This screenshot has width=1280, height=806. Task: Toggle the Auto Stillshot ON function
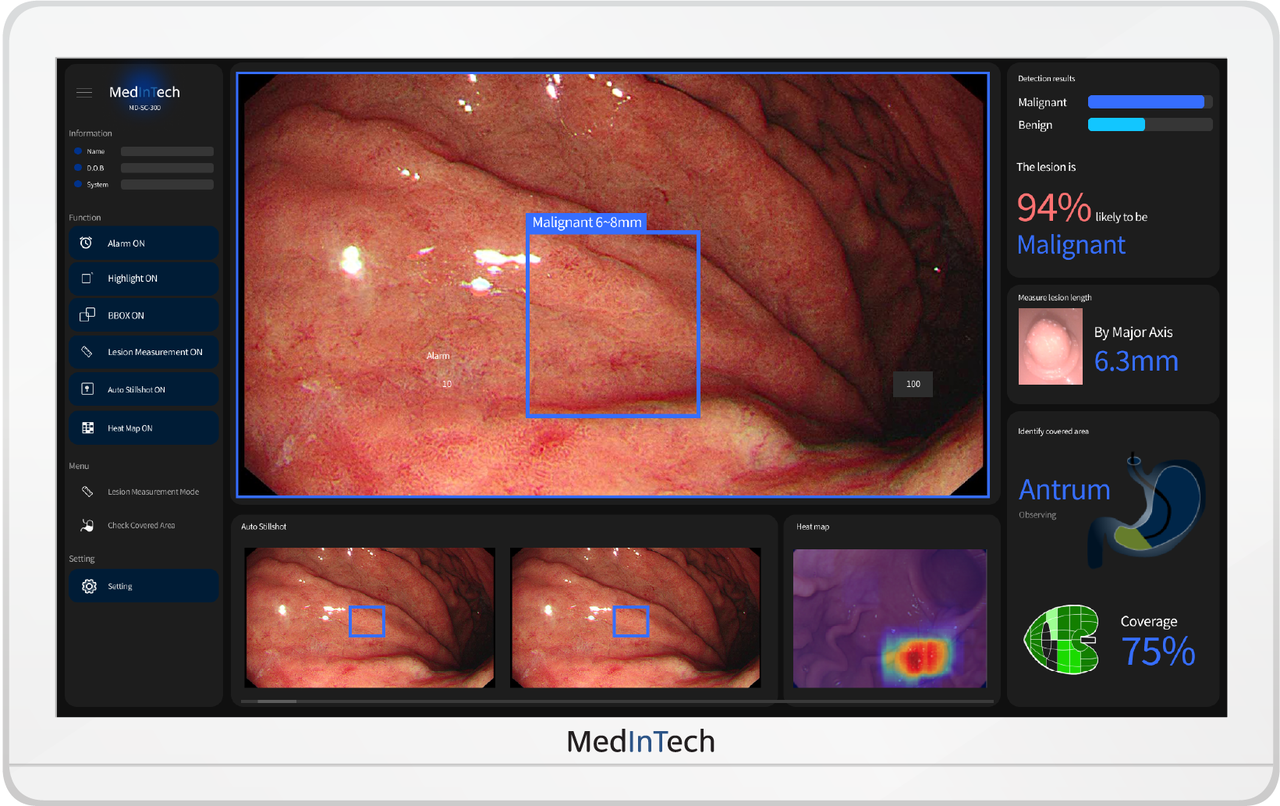[143, 389]
